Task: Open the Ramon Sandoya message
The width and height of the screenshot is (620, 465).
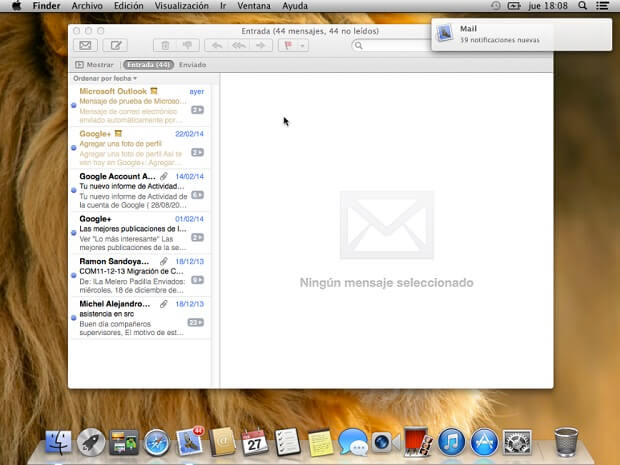Action: [140, 276]
